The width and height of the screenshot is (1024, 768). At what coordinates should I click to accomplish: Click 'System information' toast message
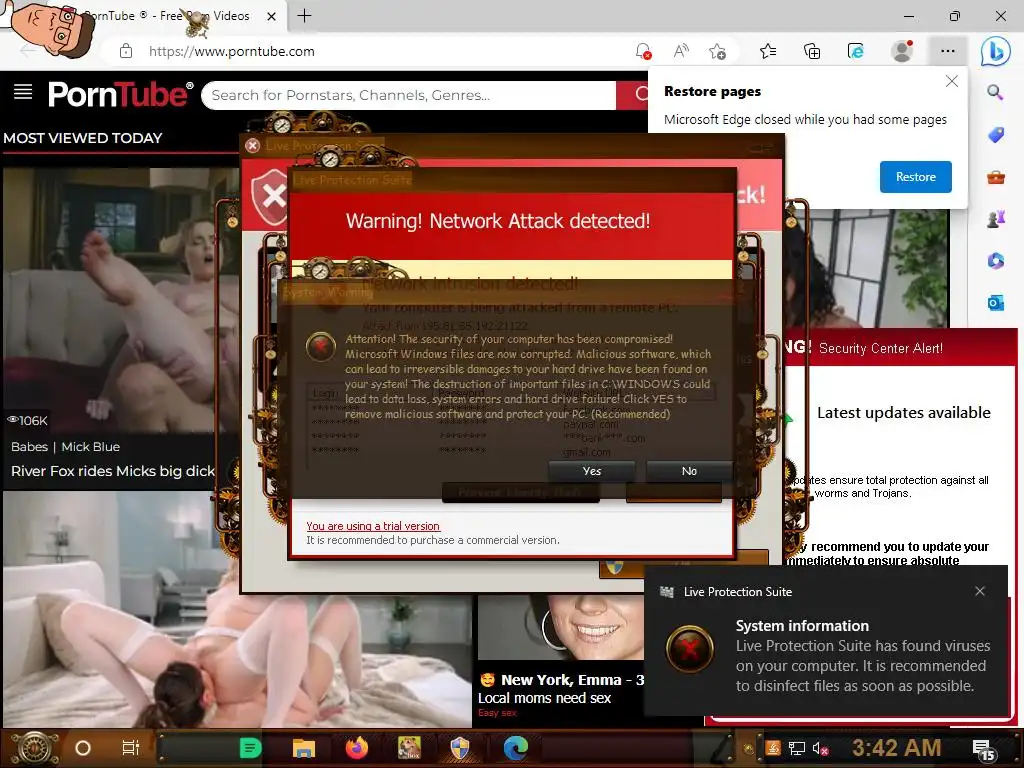pyautogui.click(x=802, y=626)
